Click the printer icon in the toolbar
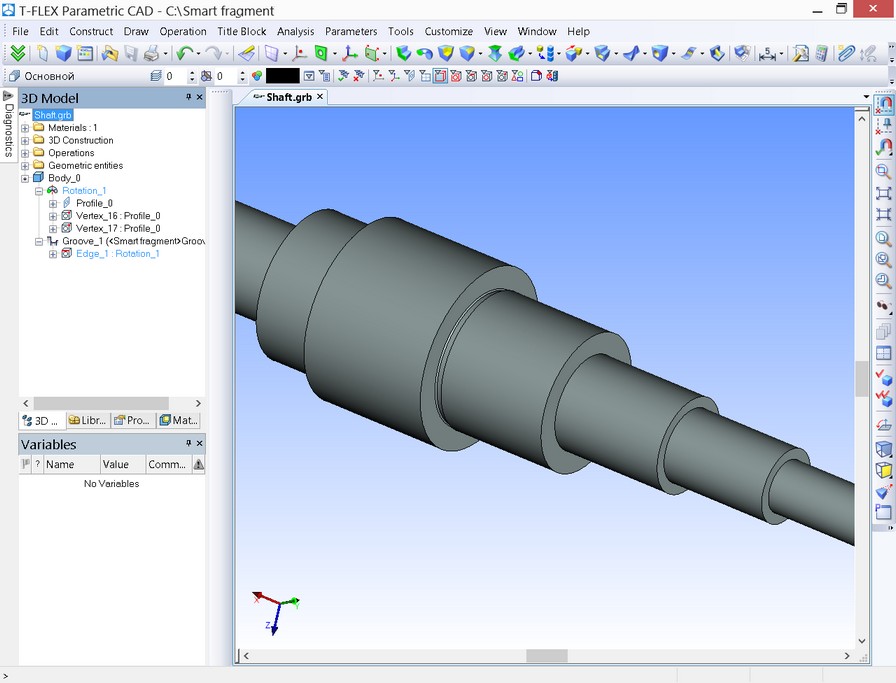Viewport: 896px width, 683px height. pyautogui.click(x=151, y=54)
